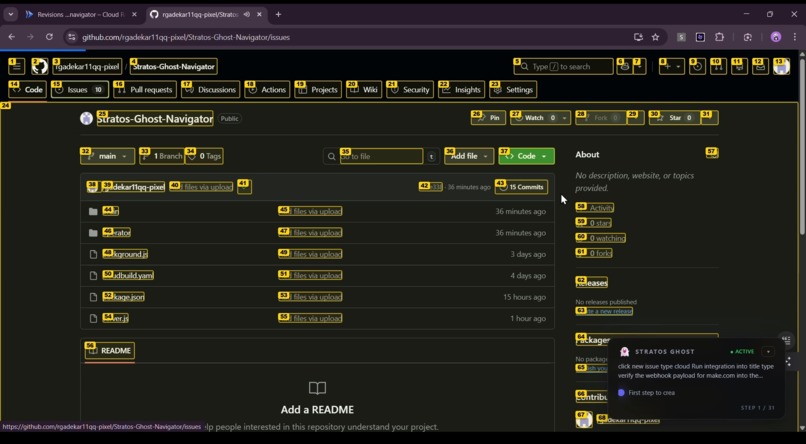Open the 0 Tags link
Screen dimensions: 806x444
point(205,156)
